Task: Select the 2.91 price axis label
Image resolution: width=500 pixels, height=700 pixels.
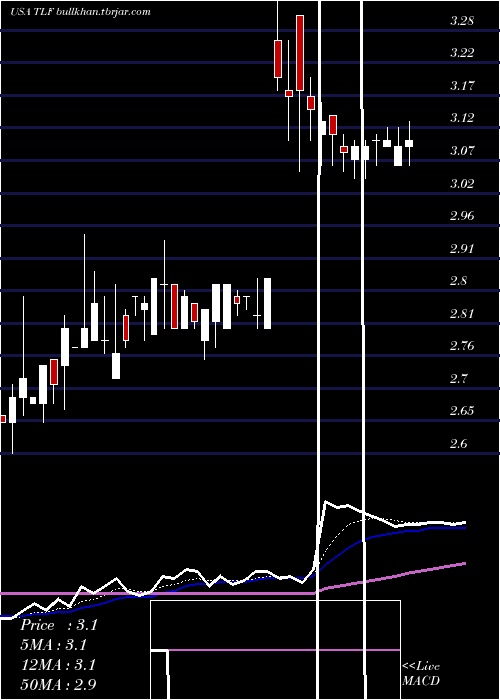Action: coord(462,248)
